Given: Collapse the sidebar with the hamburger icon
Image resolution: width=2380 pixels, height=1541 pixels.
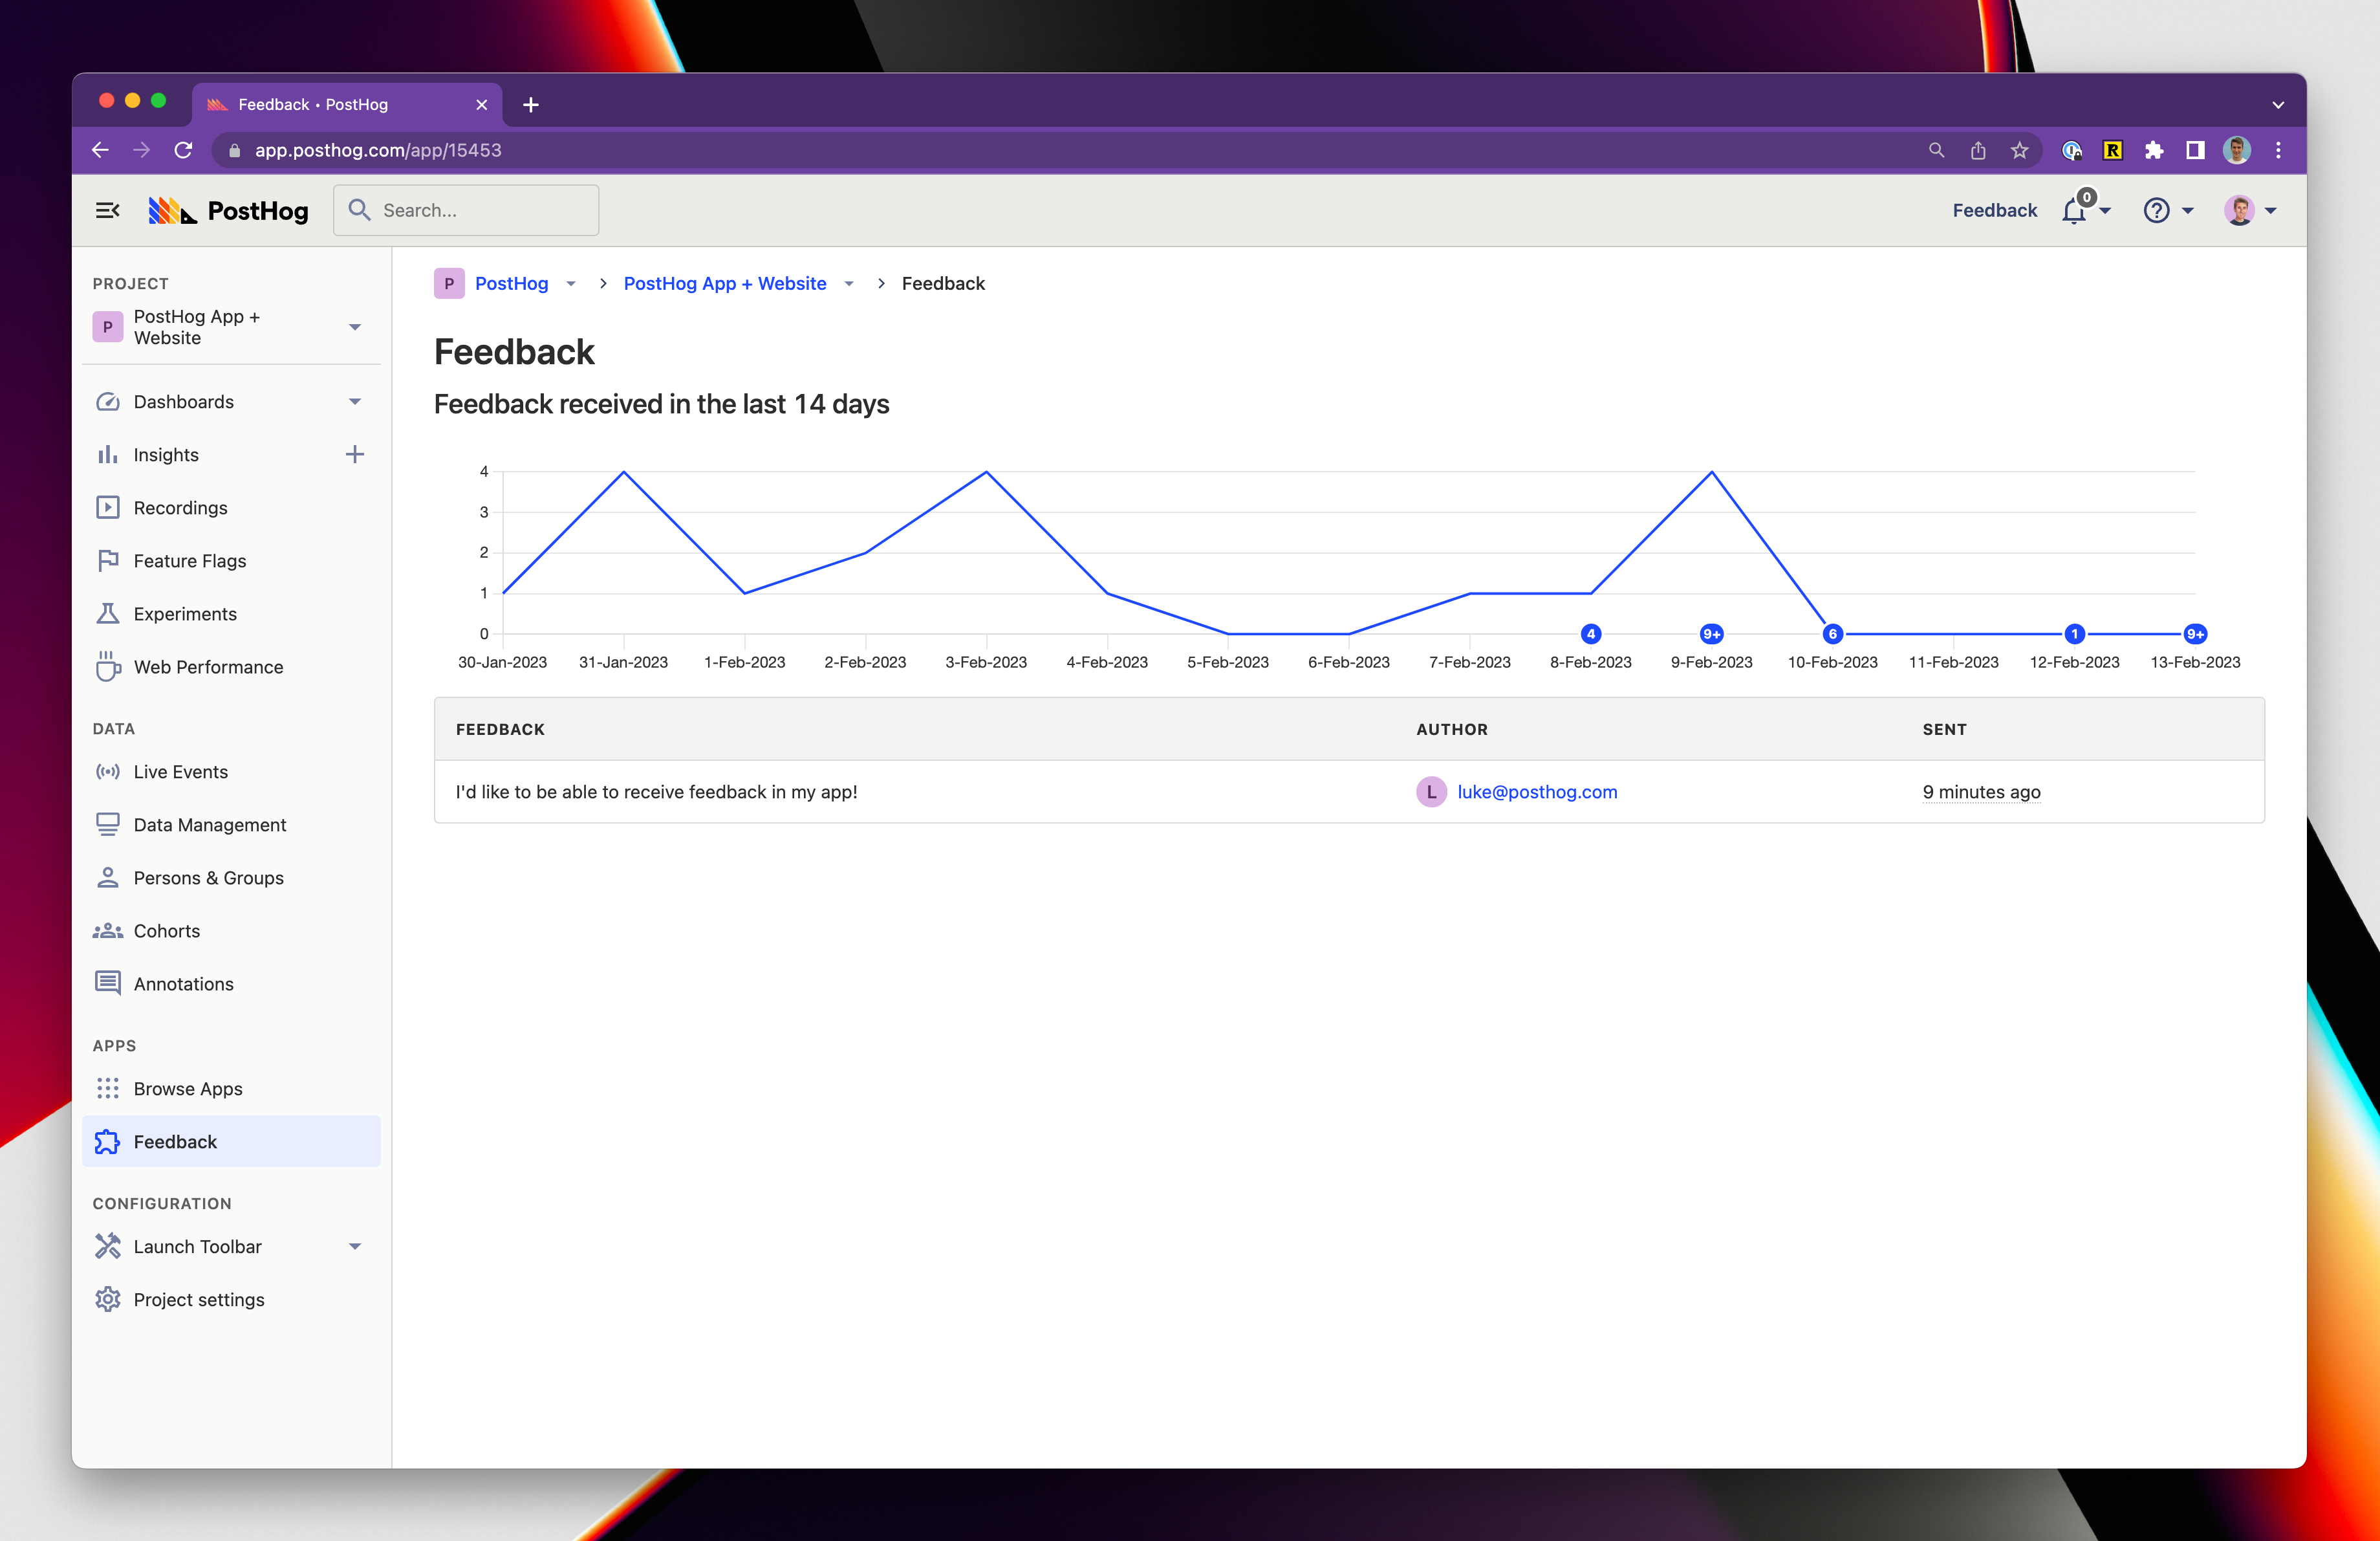Looking at the screenshot, I should coord(107,210).
